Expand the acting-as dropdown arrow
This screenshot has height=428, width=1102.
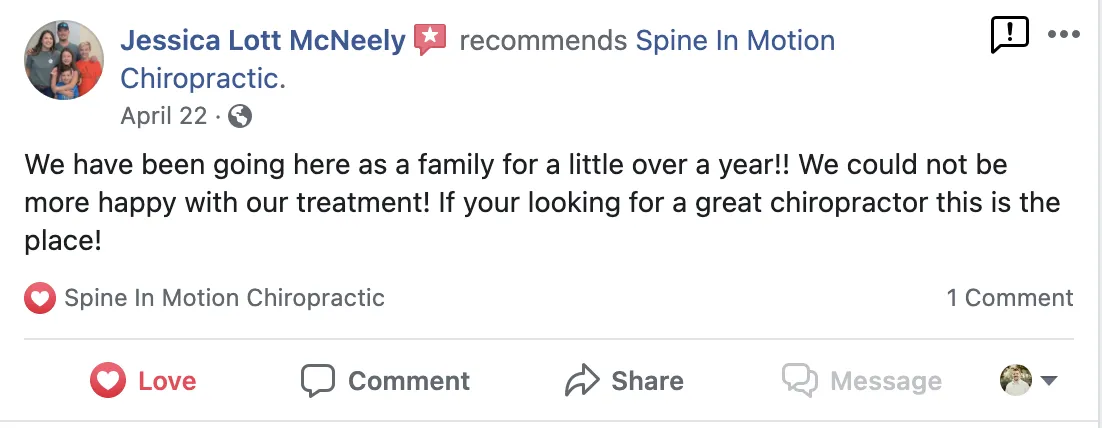(1049, 381)
